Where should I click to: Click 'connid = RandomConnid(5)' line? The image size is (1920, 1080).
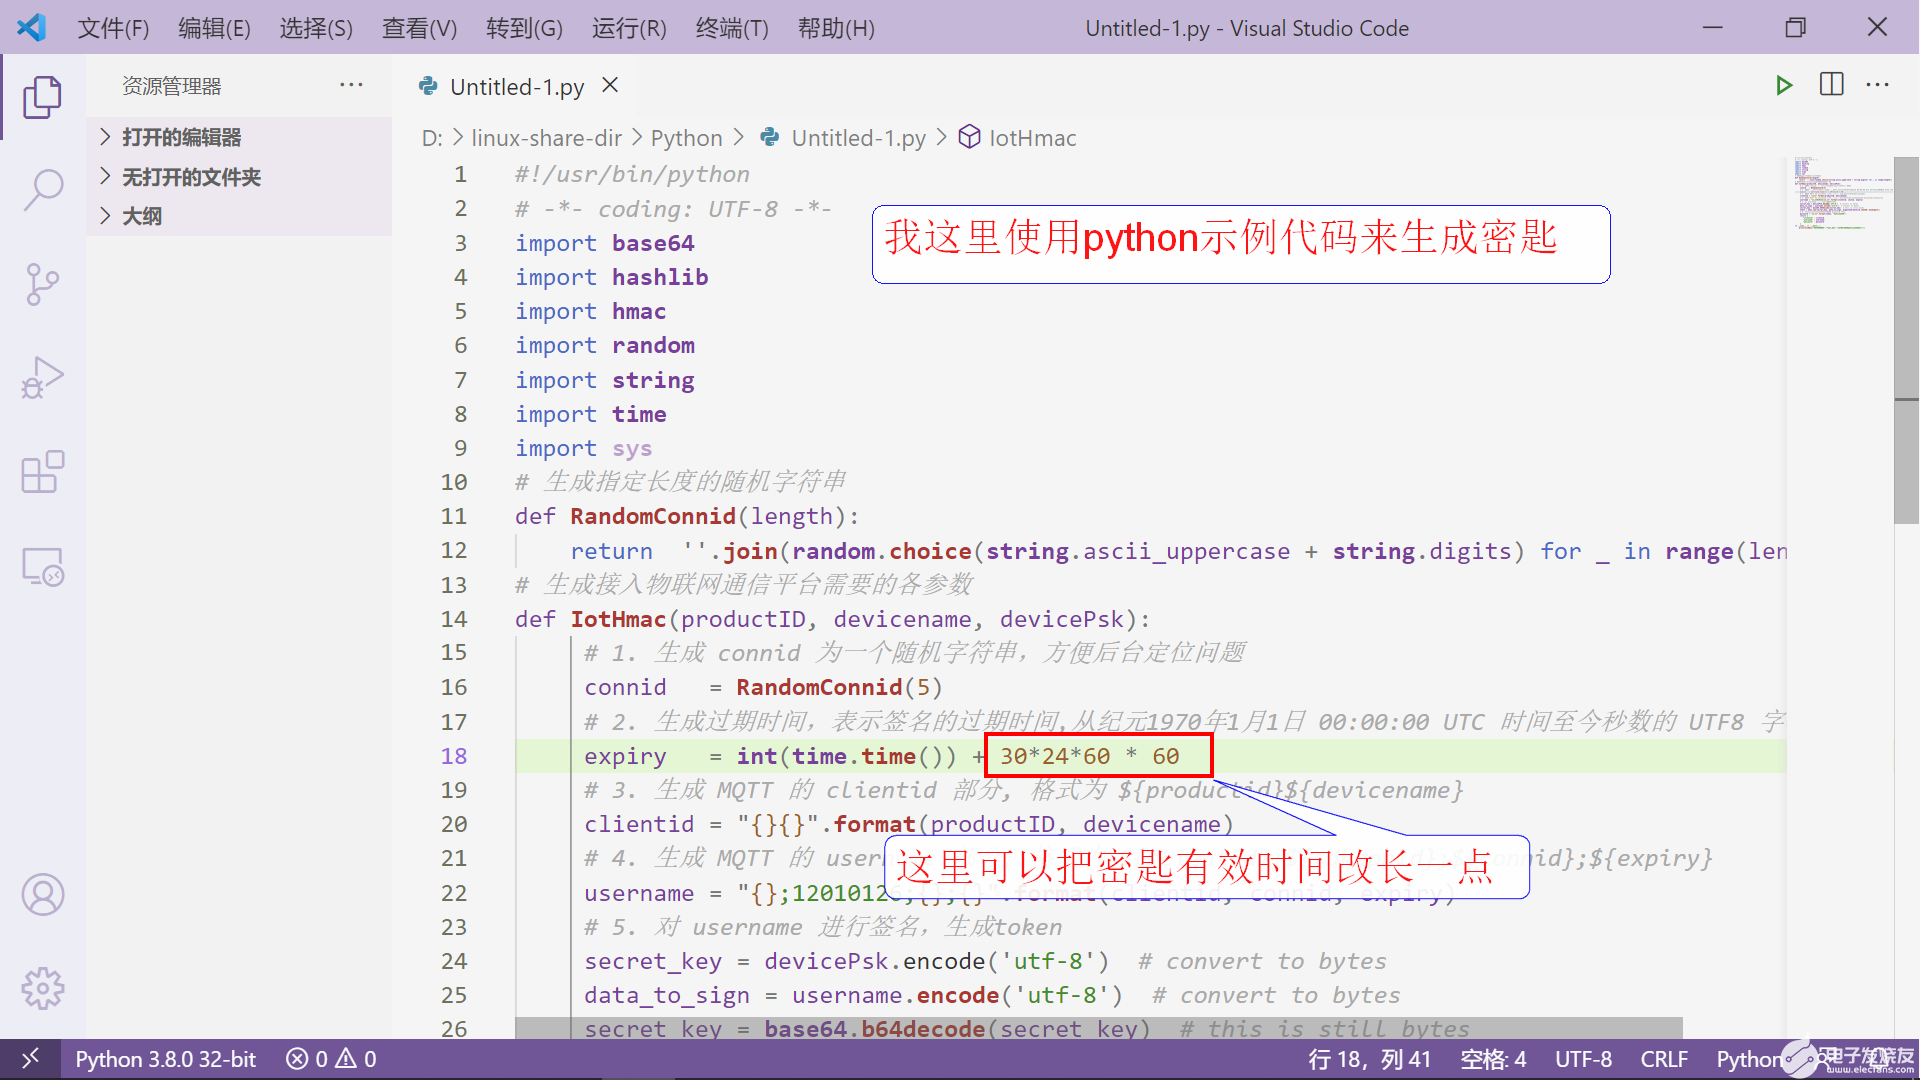coord(763,687)
